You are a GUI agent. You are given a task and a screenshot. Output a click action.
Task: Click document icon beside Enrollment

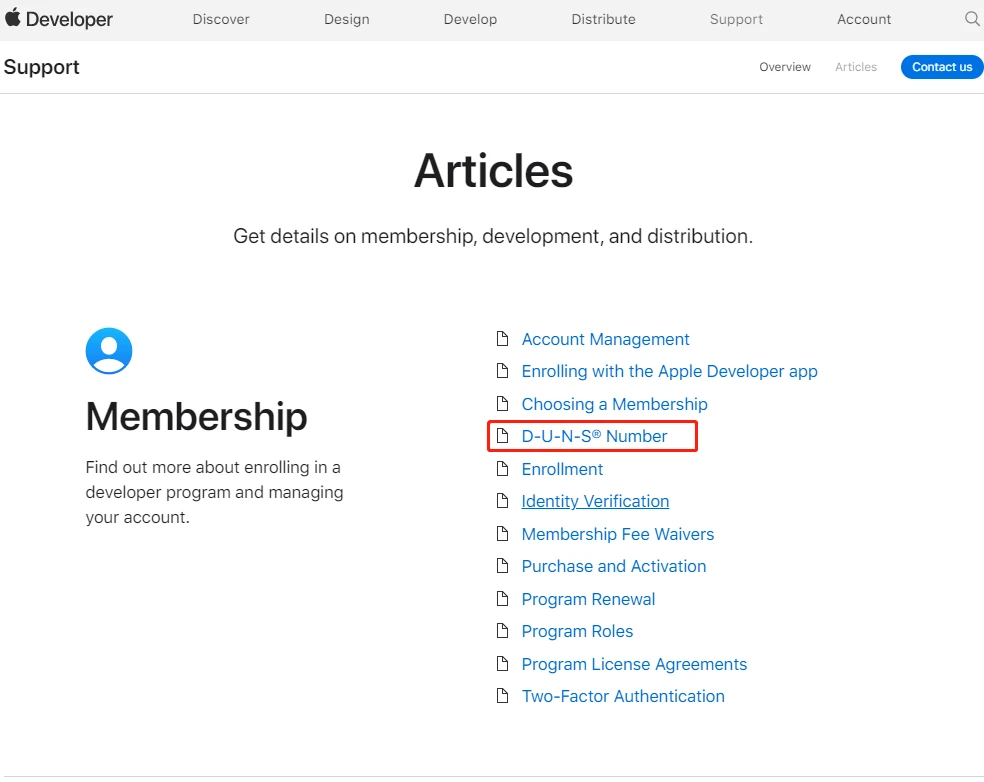[503, 469]
